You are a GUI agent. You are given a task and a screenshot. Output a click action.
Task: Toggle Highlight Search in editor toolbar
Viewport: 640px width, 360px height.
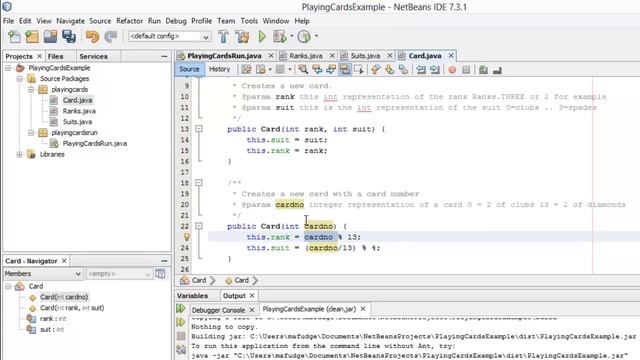tap(344, 69)
